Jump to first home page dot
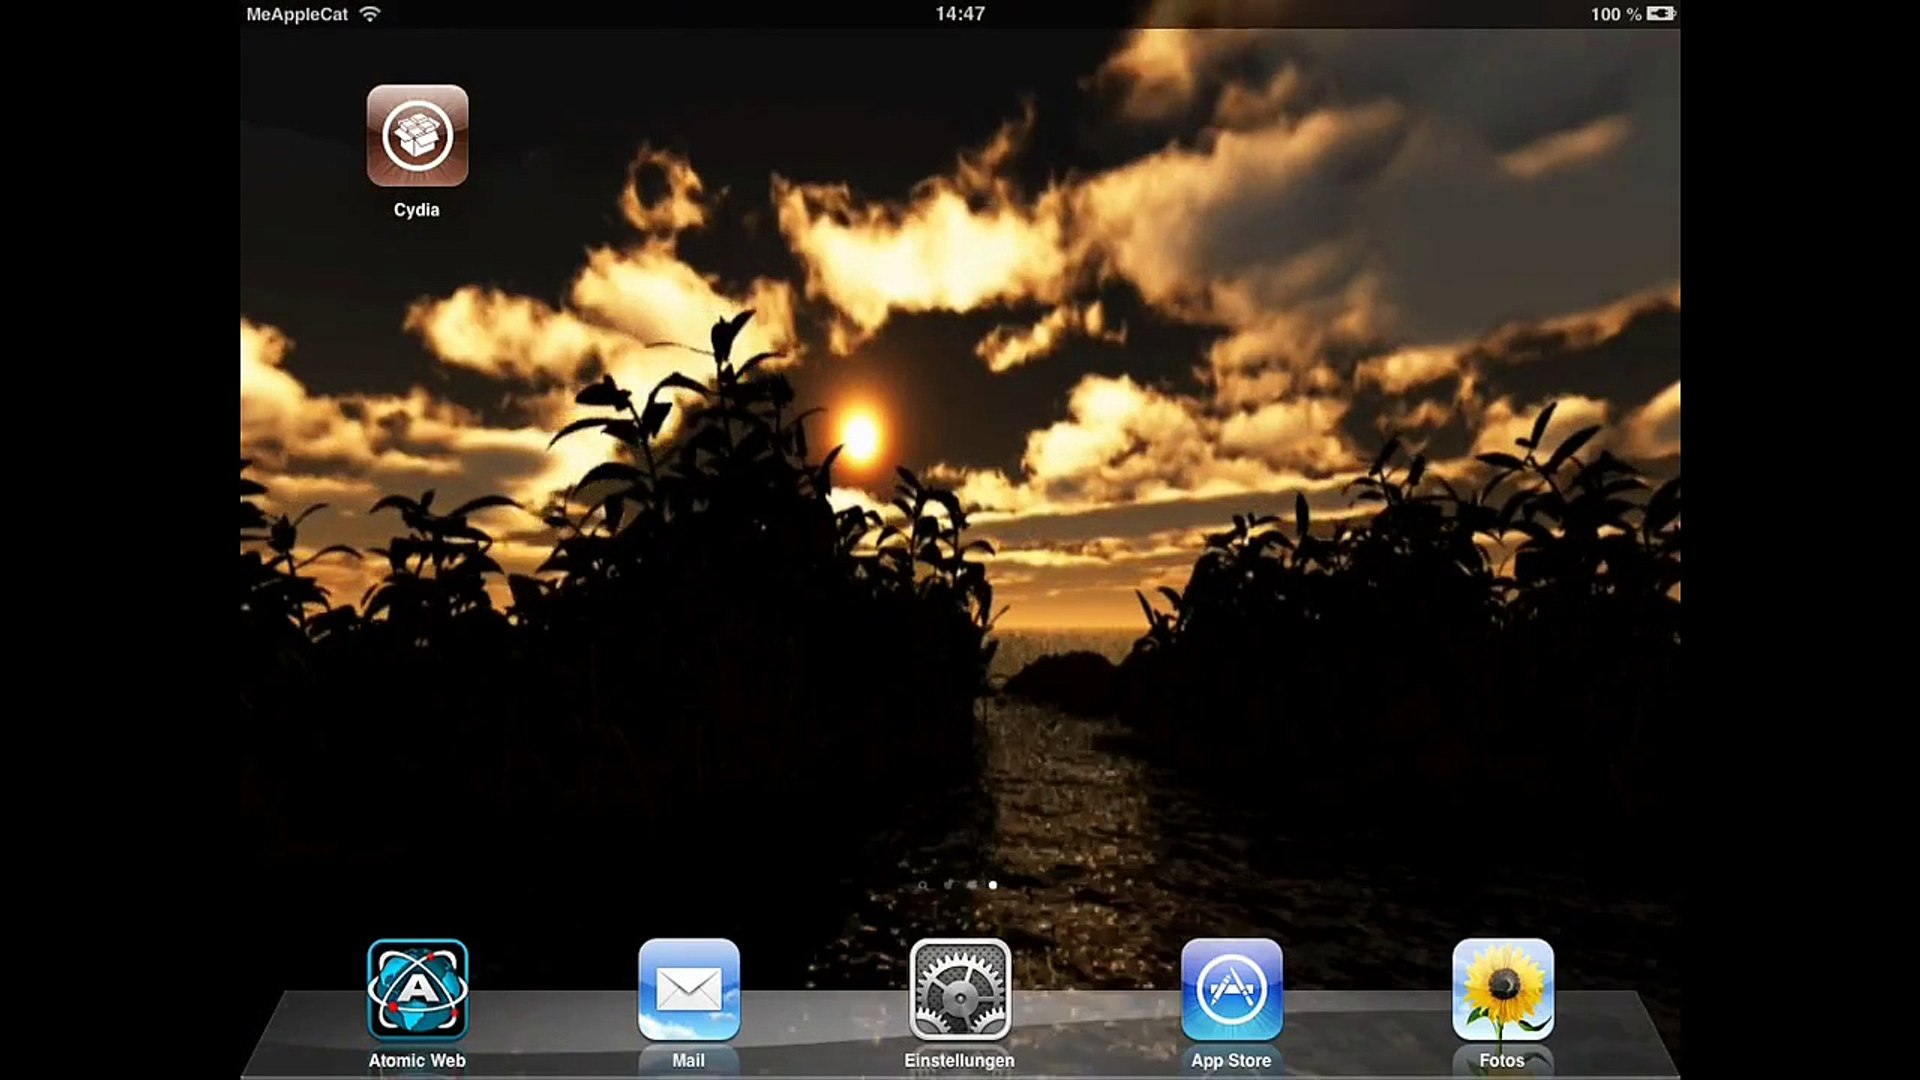Viewport: 1920px width, 1080px height. click(947, 885)
